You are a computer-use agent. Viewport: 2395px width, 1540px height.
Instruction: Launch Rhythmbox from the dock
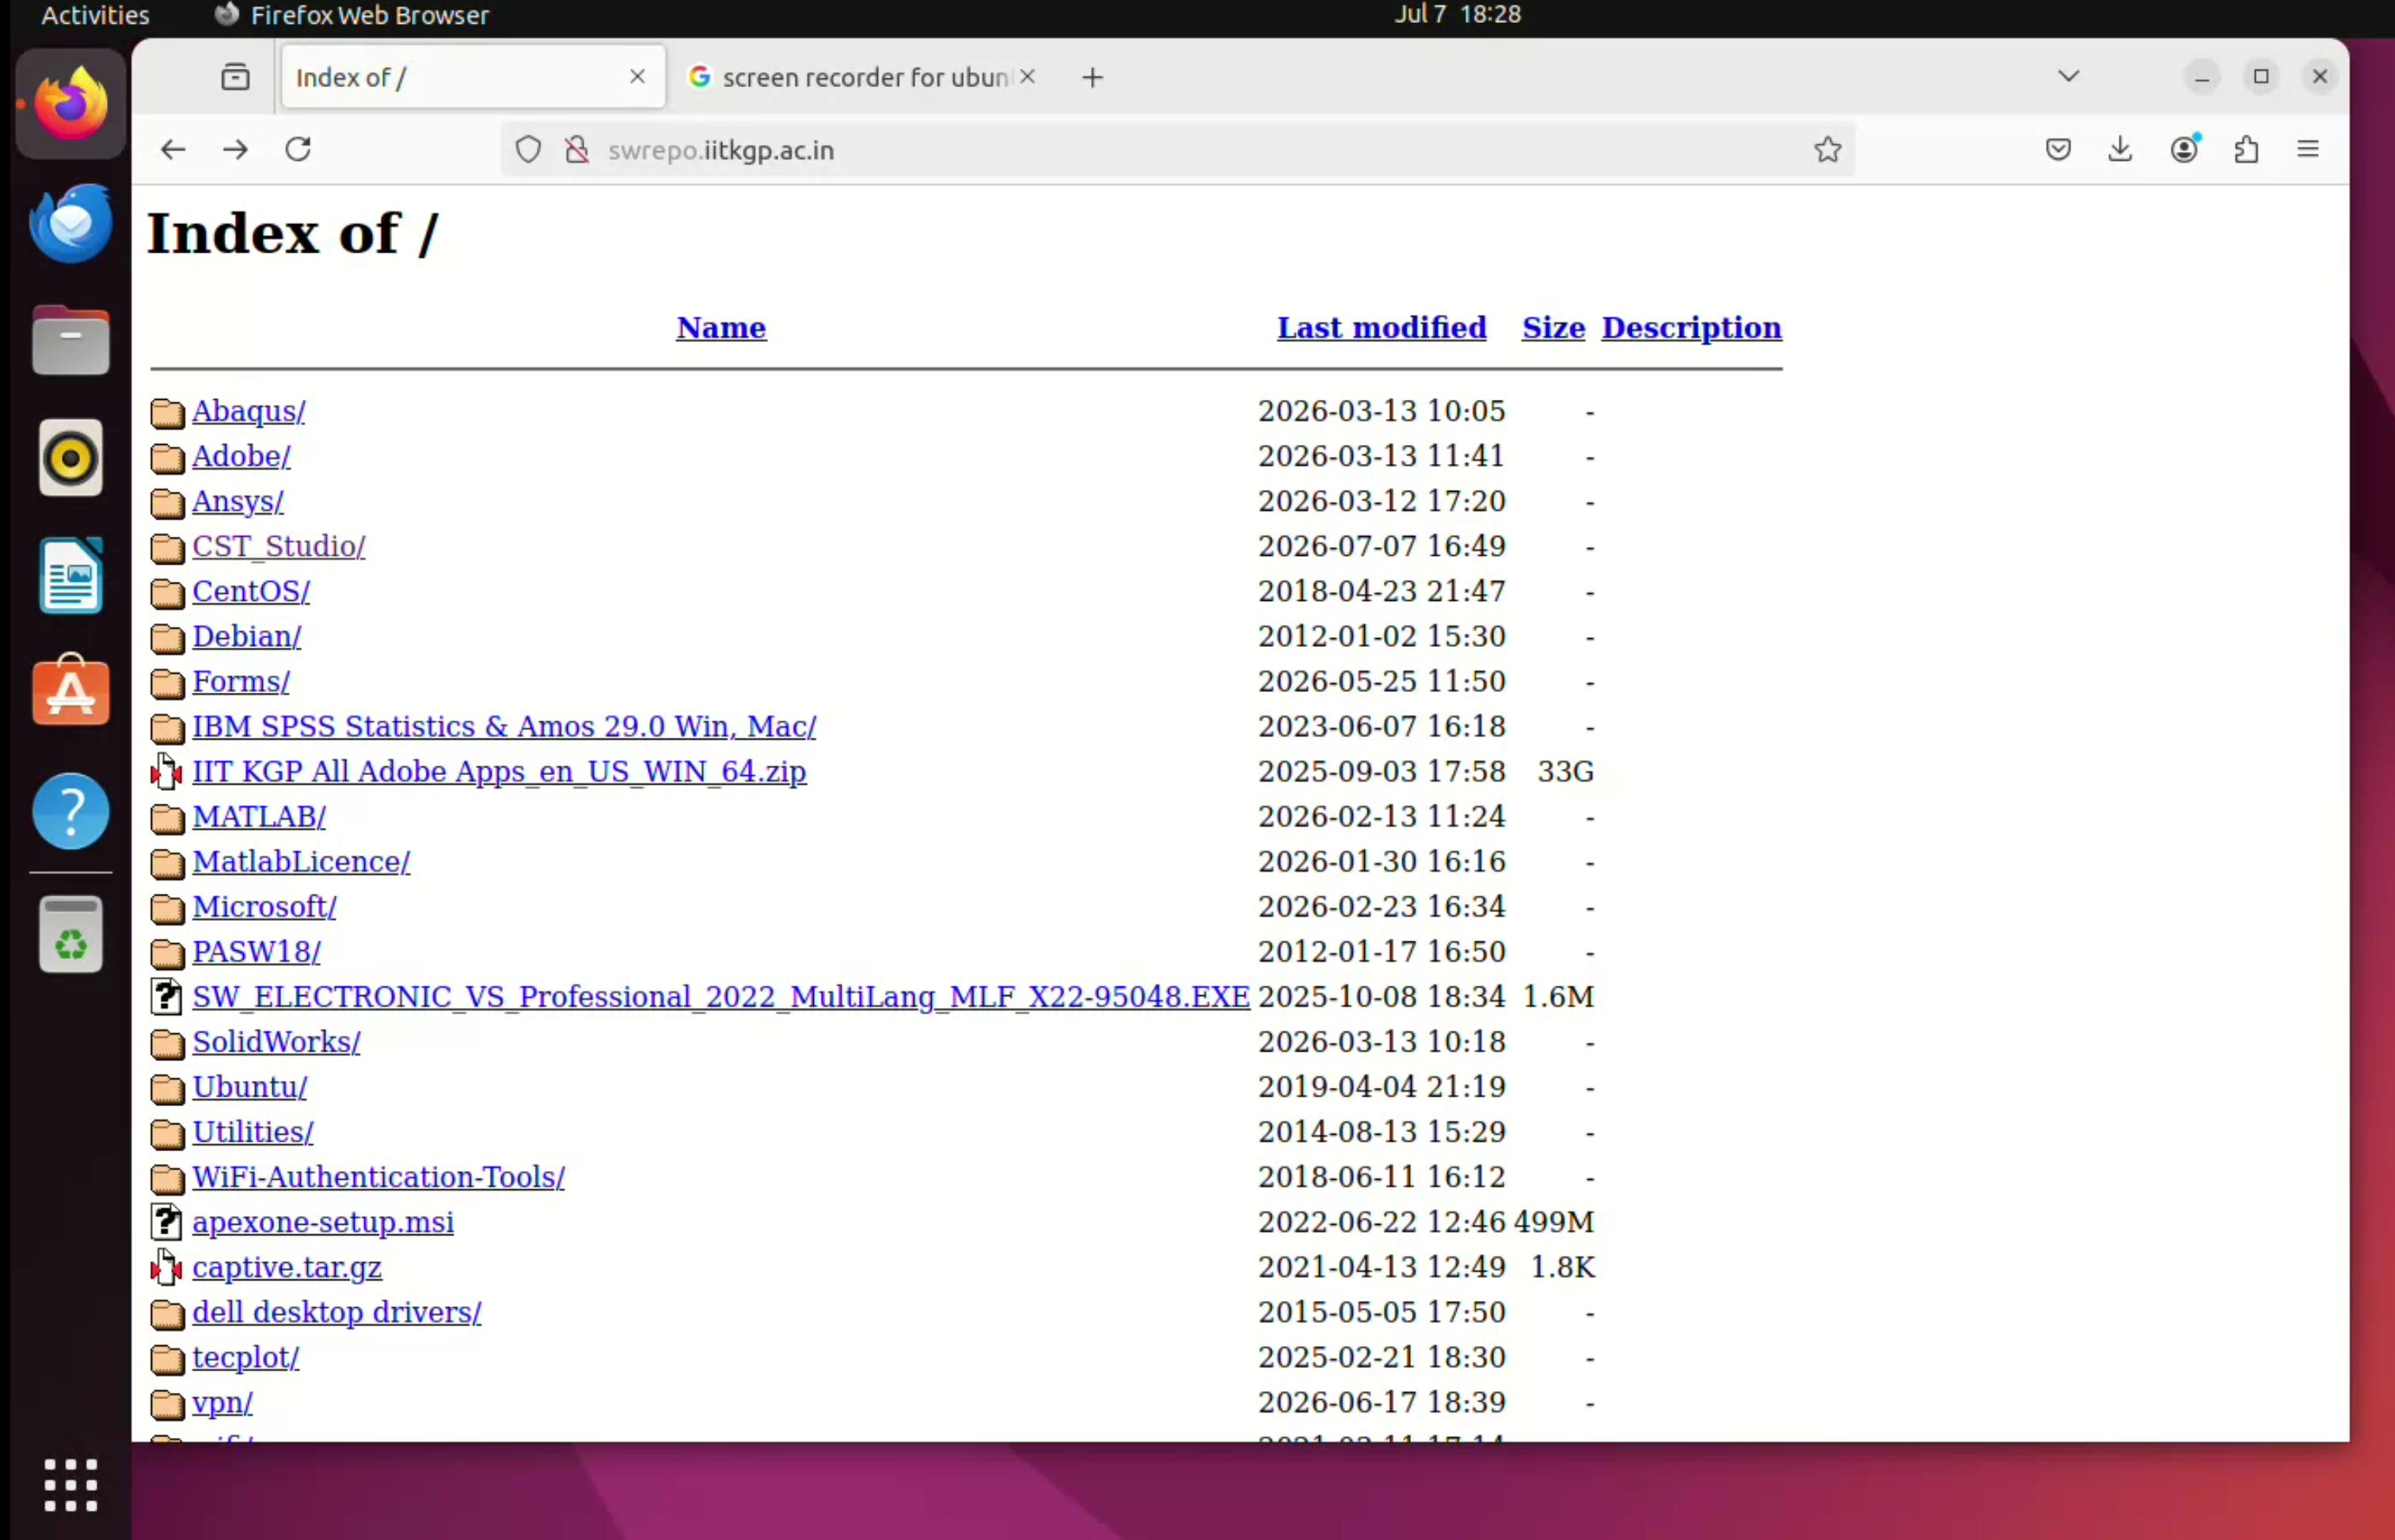(x=71, y=458)
